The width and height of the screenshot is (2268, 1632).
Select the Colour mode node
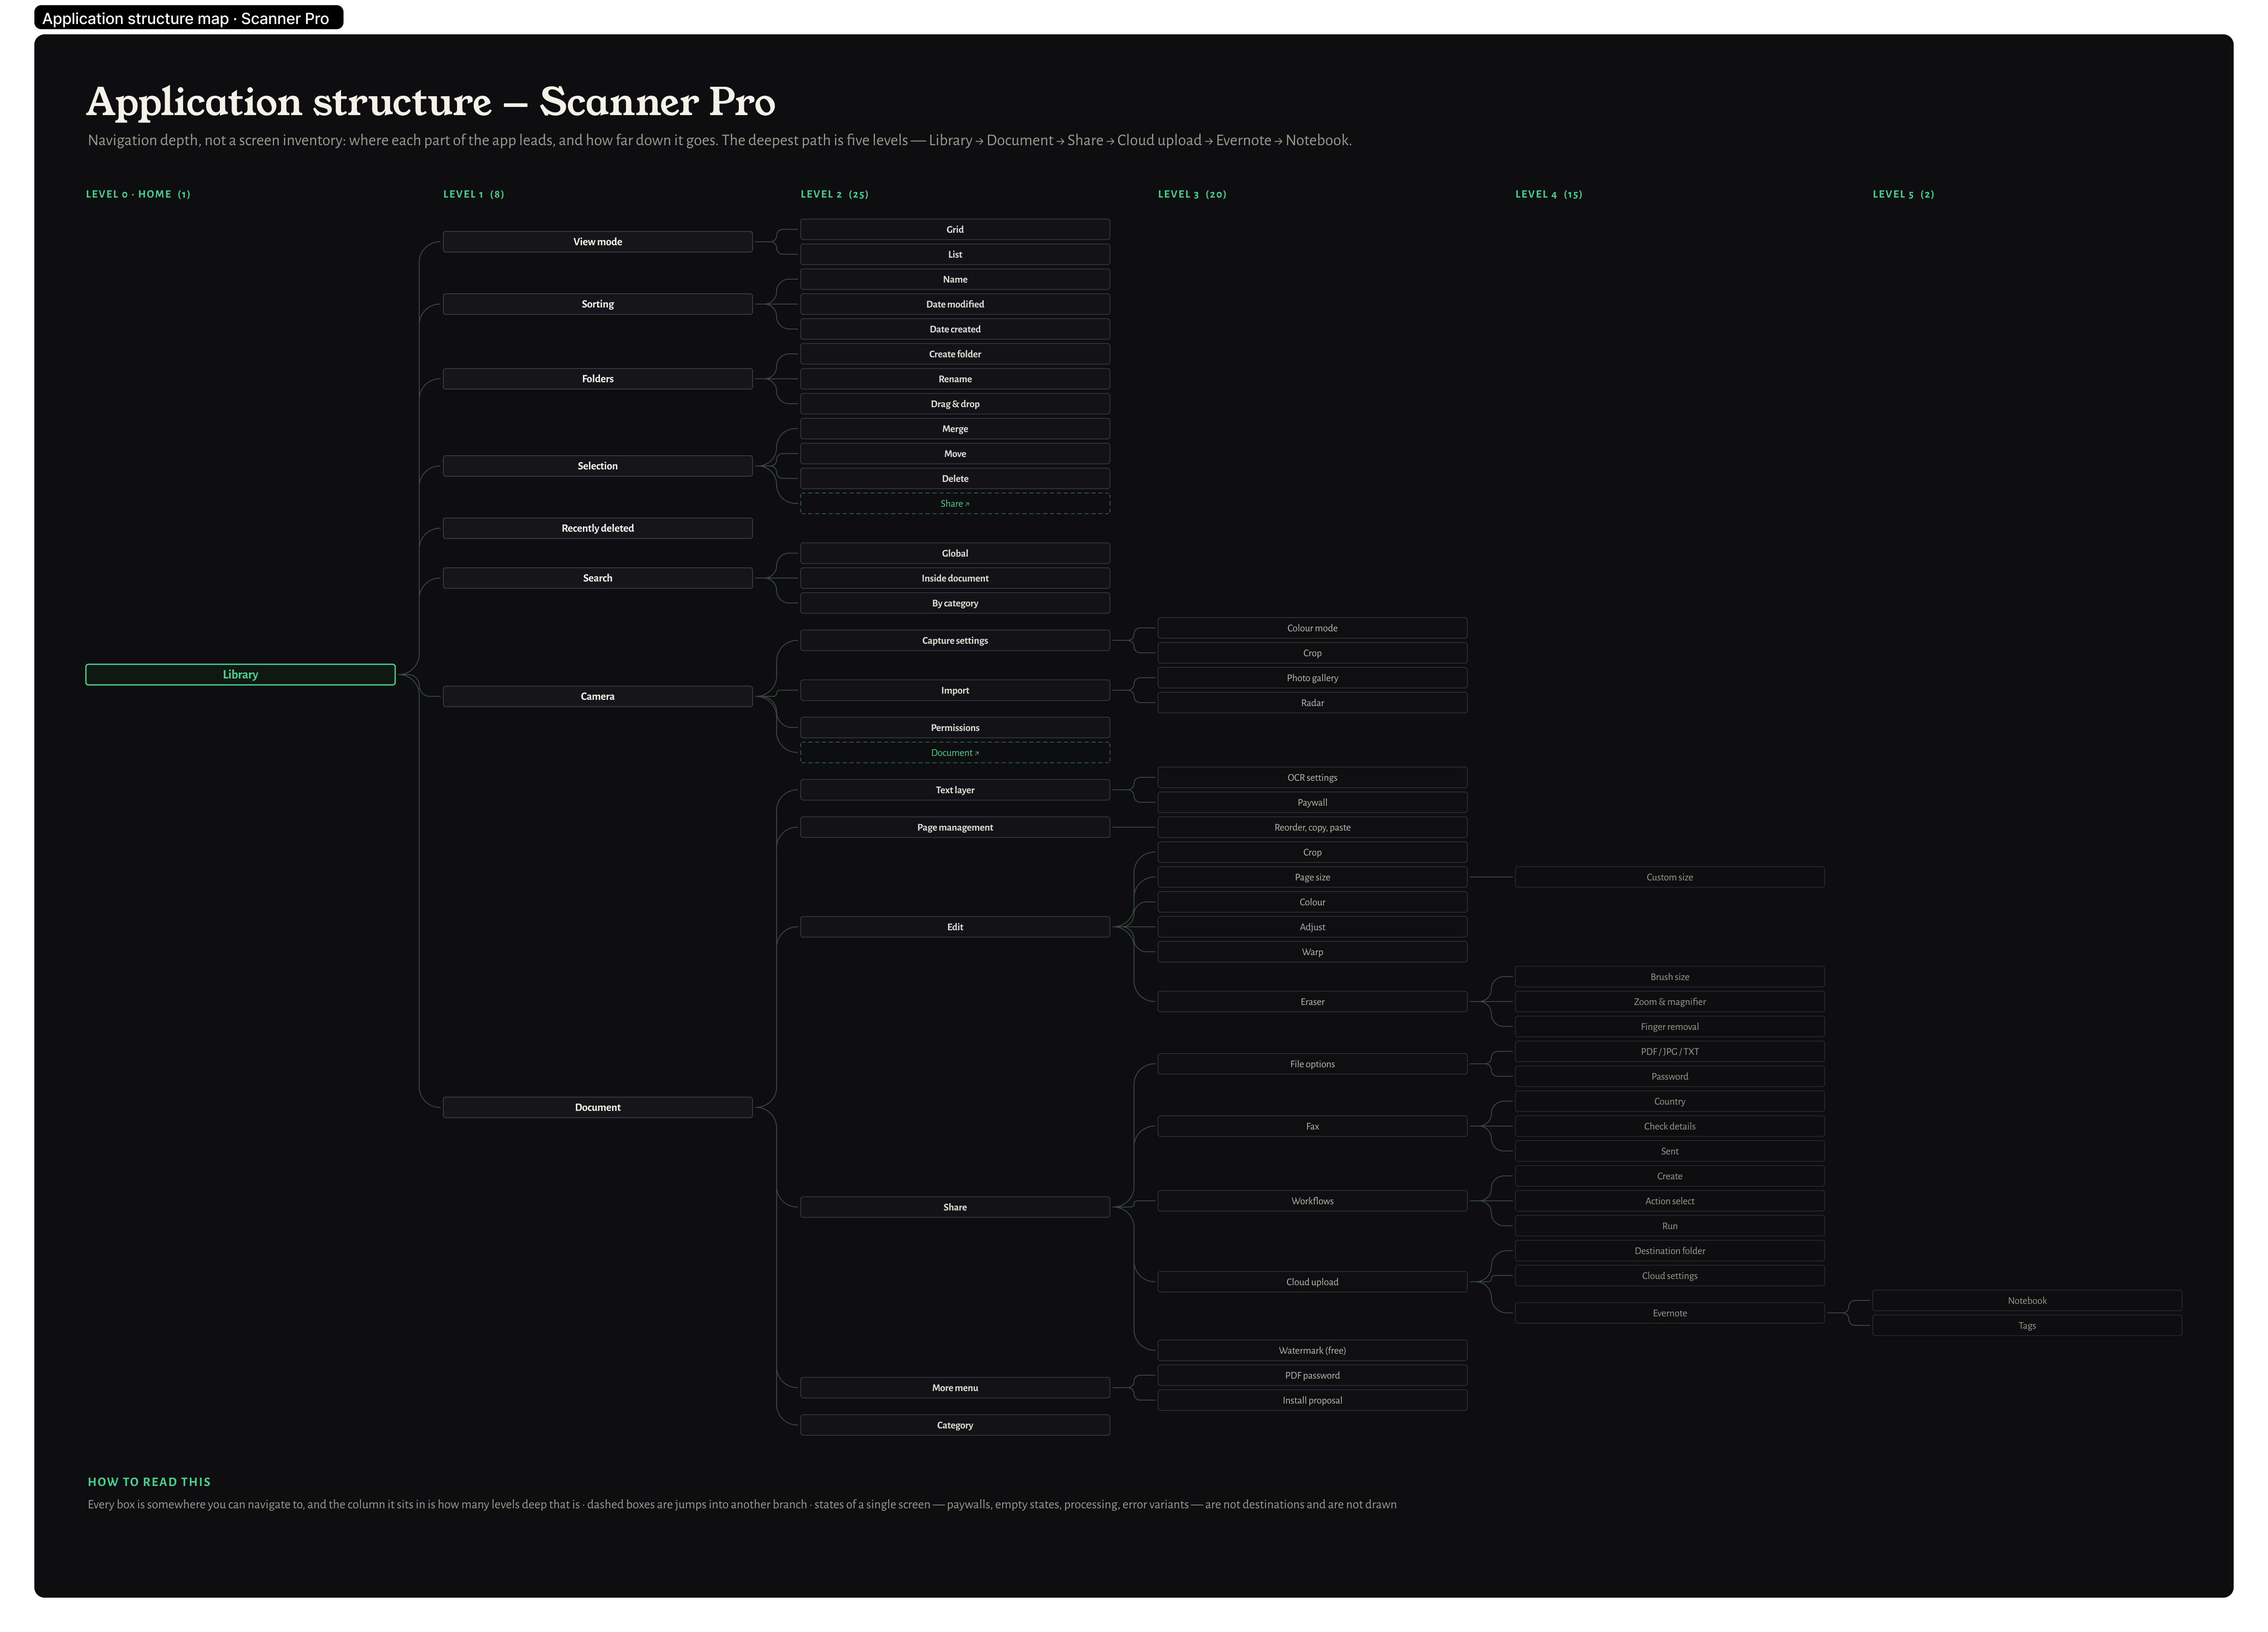[x=1312, y=628]
